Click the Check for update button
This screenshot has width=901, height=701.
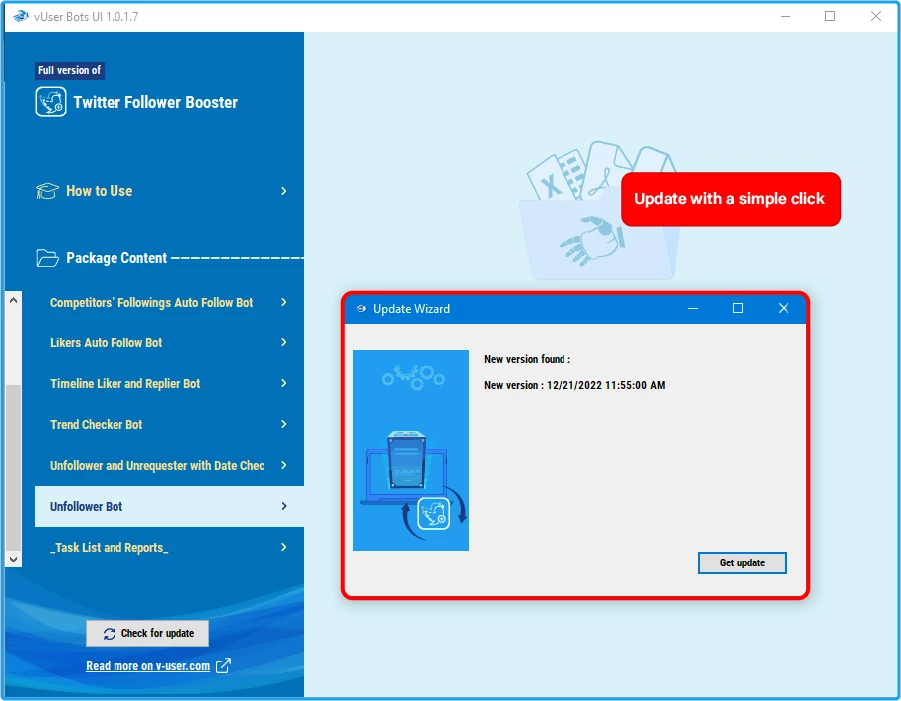pos(148,633)
